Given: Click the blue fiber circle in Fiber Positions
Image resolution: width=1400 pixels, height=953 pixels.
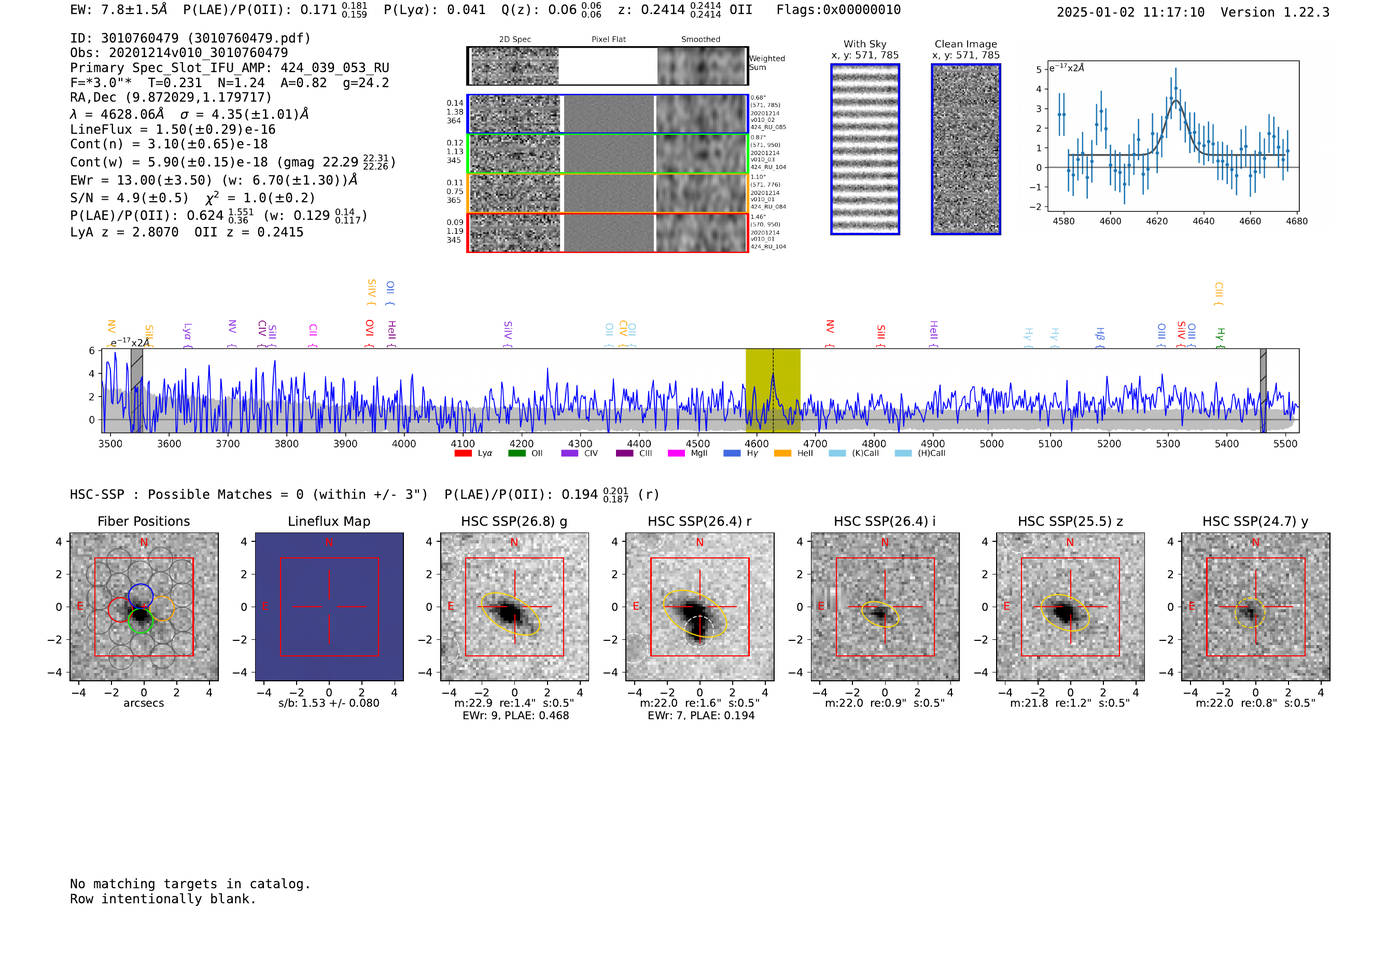Looking at the screenshot, I should 140,597.
